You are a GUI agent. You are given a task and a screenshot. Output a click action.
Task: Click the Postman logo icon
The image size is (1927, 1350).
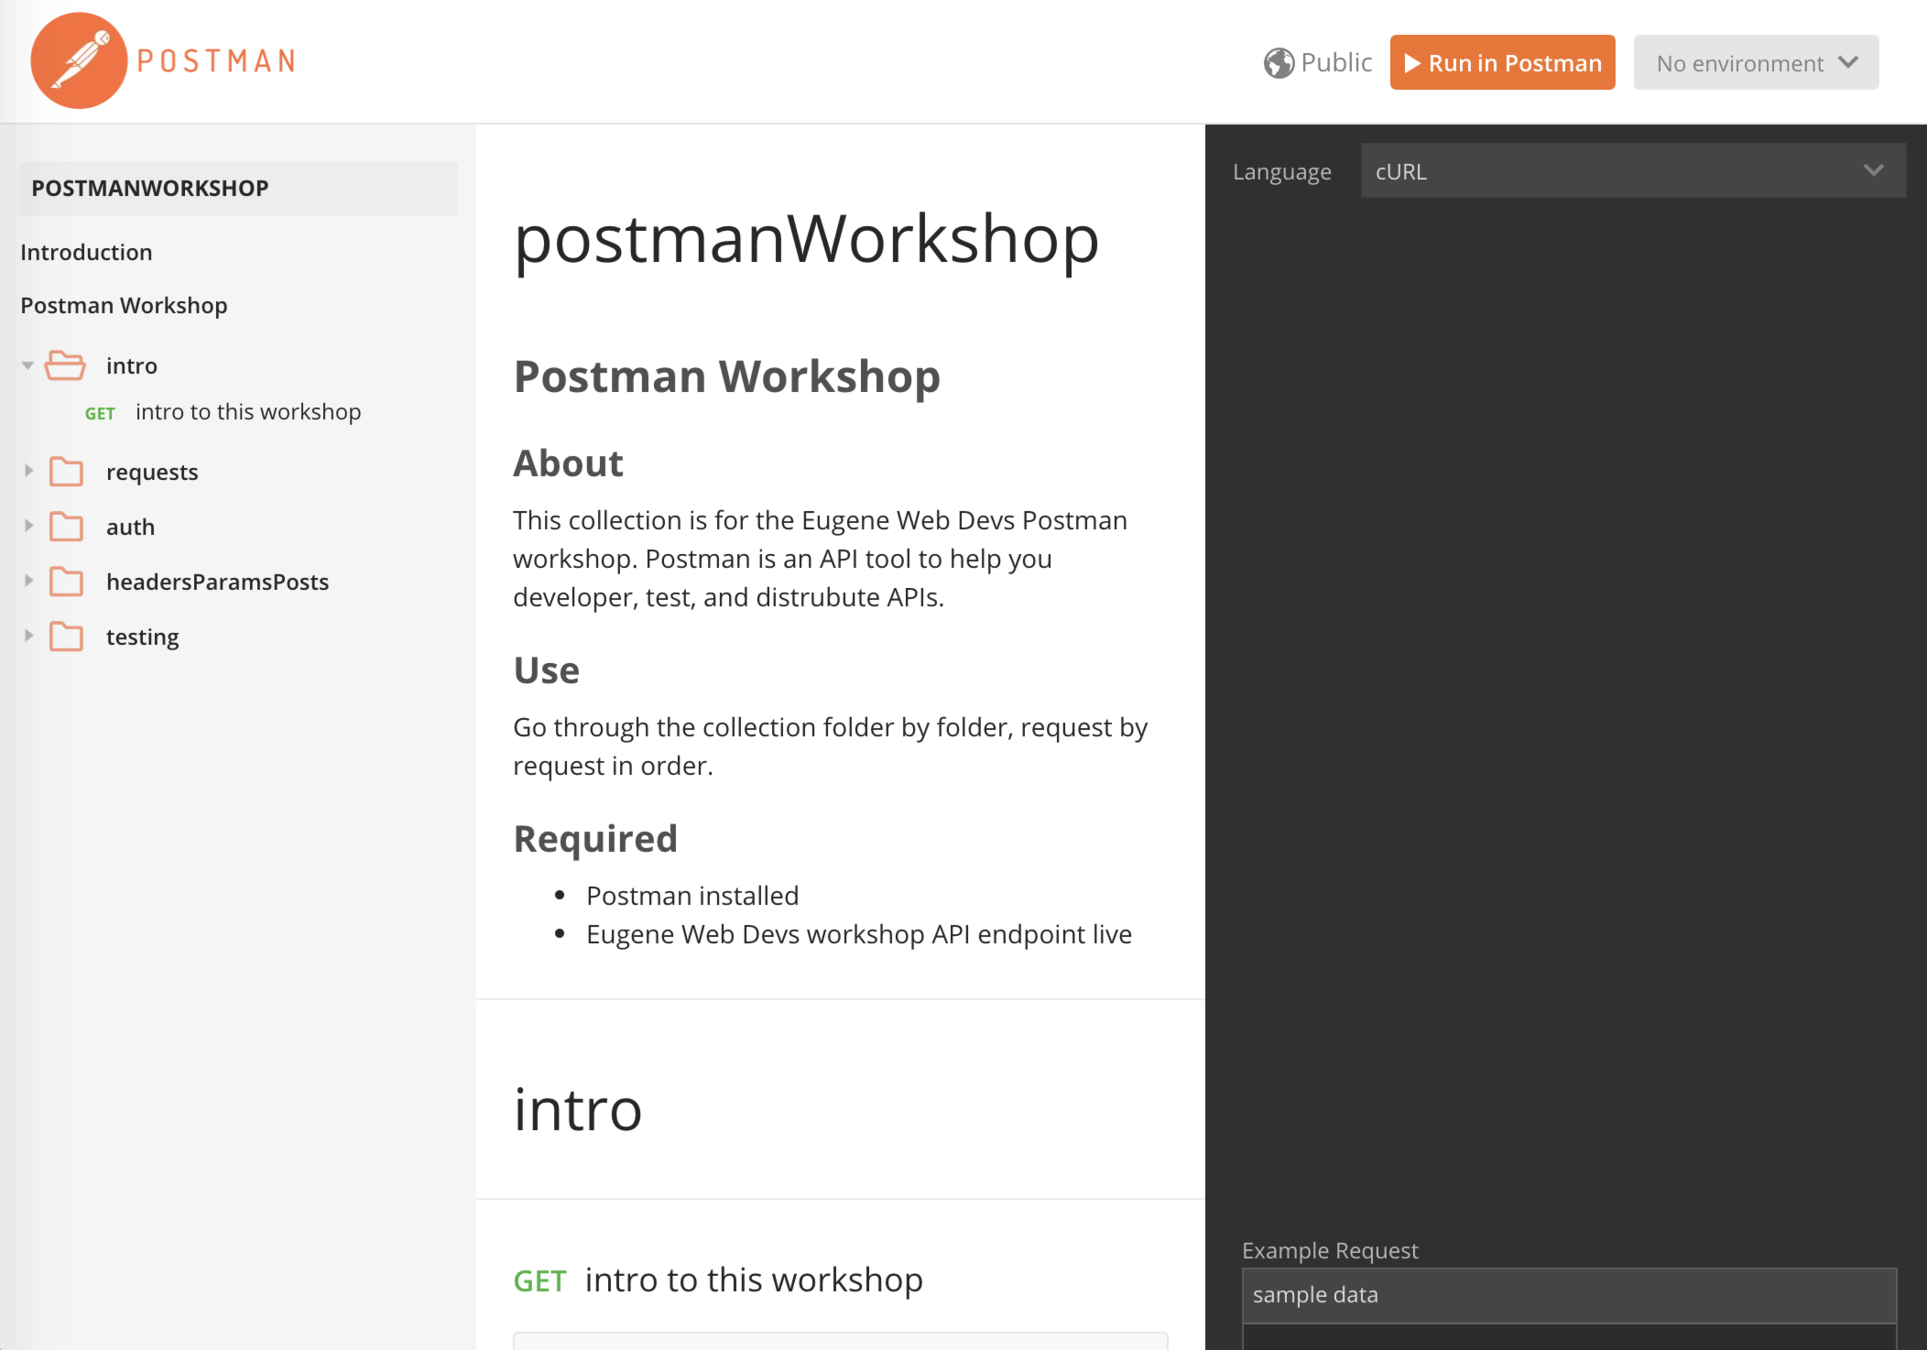coord(79,61)
